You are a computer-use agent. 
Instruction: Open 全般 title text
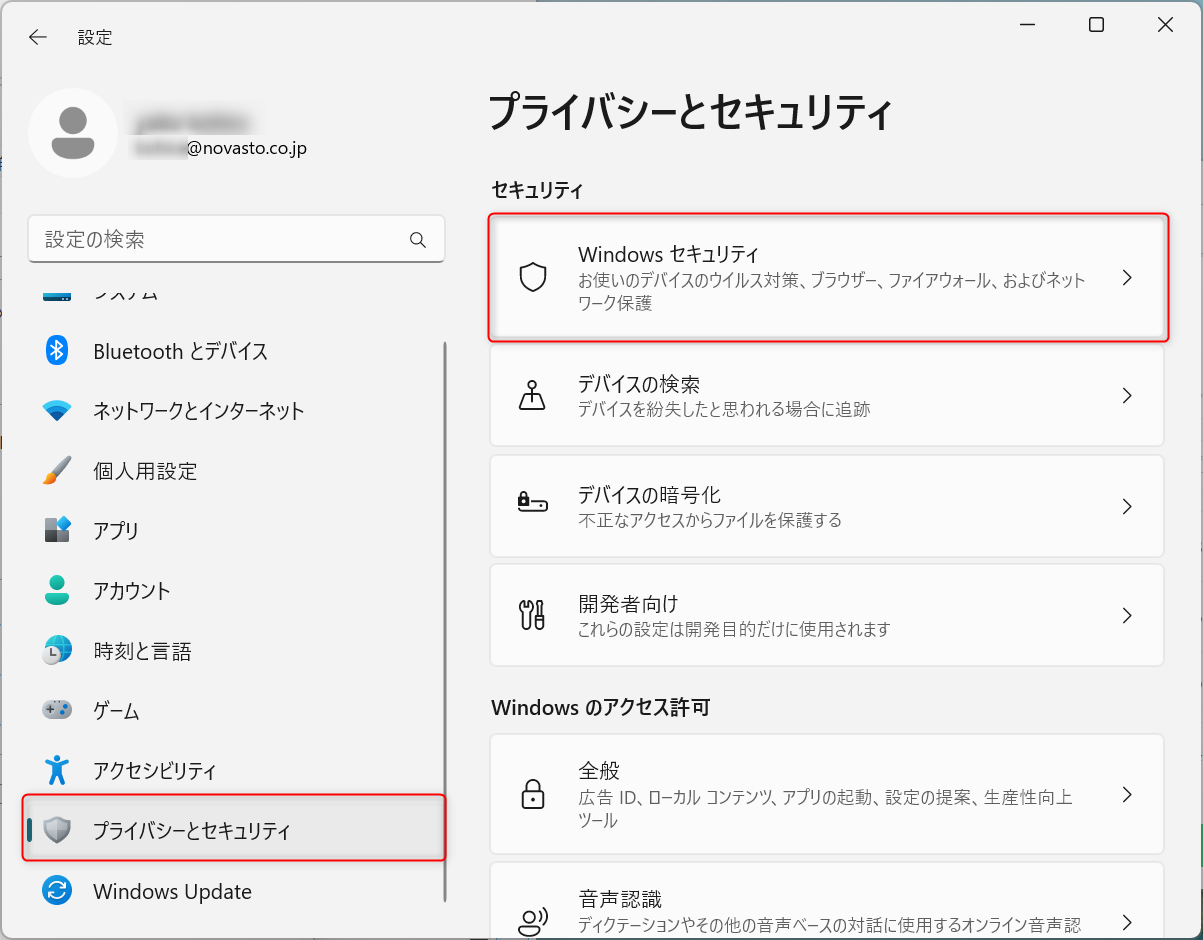[x=599, y=771]
